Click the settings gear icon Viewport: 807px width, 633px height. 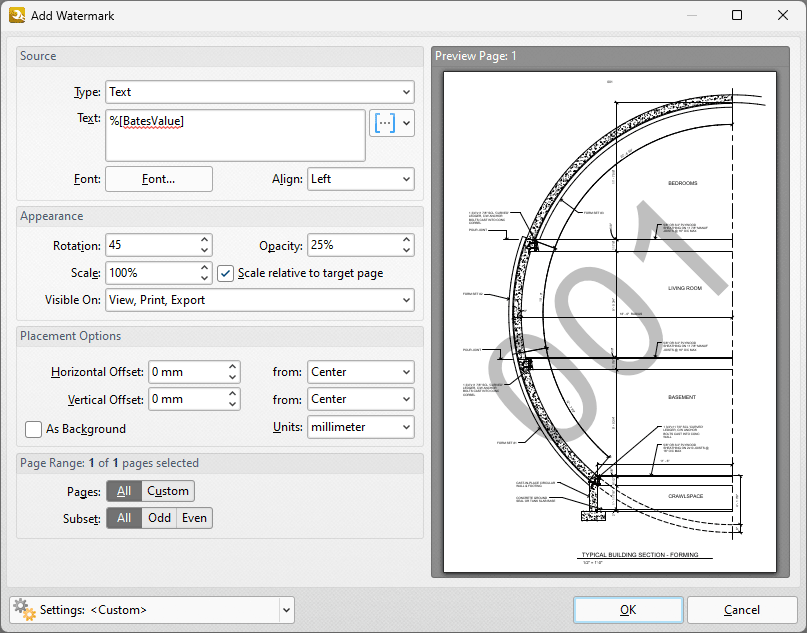tap(24, 609)
